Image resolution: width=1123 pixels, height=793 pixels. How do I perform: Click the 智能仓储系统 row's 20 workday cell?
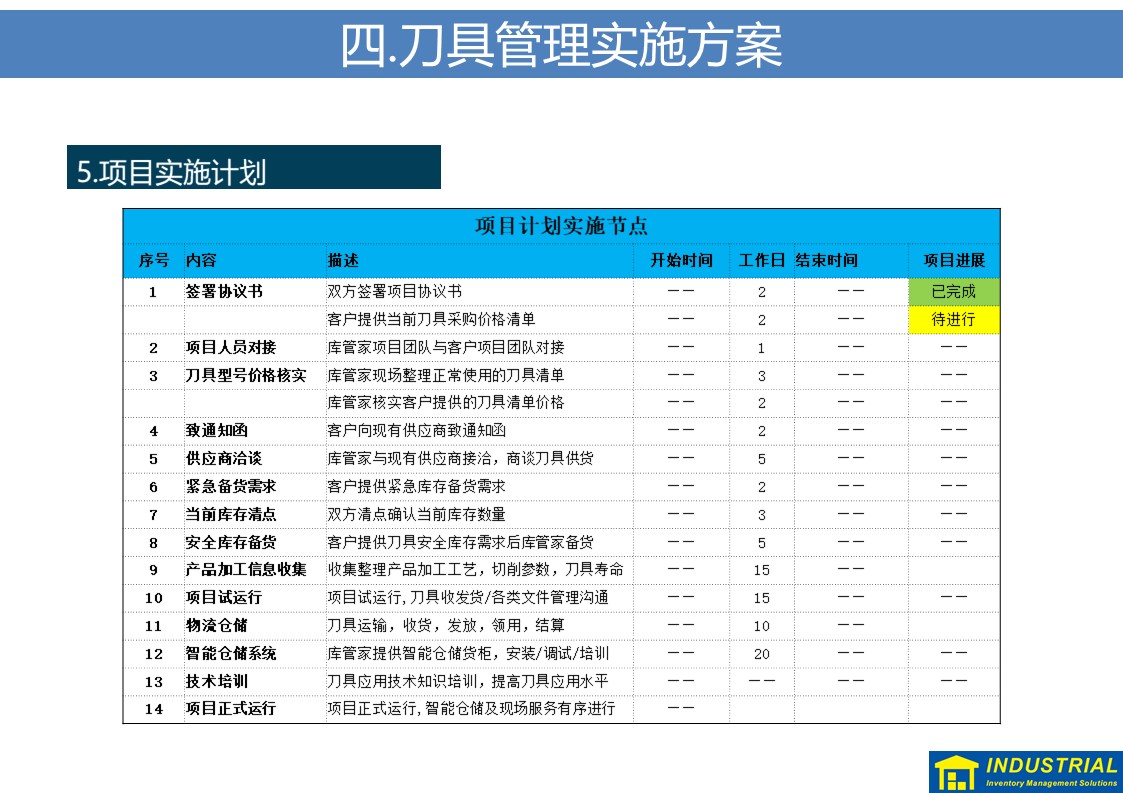point(761,654)
